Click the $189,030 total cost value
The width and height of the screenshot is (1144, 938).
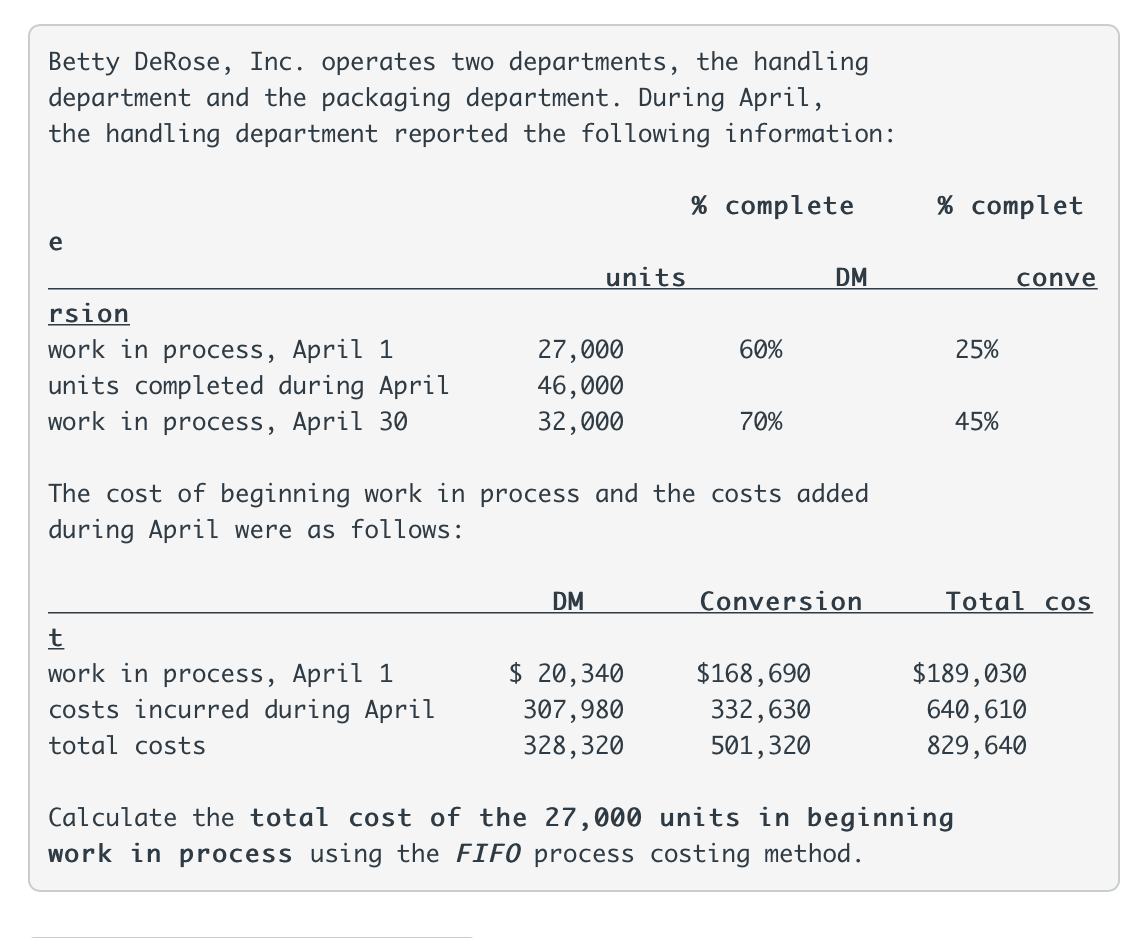pos(970,673)
